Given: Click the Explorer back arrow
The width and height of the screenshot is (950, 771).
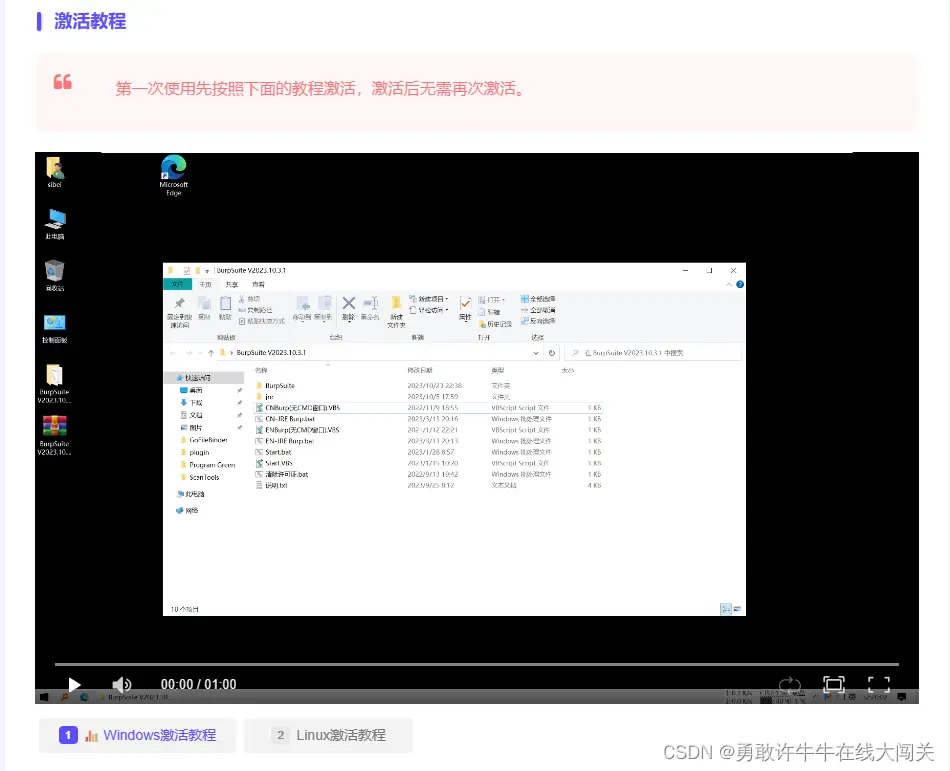Looking at the screenshot, I should pos(173,352).
